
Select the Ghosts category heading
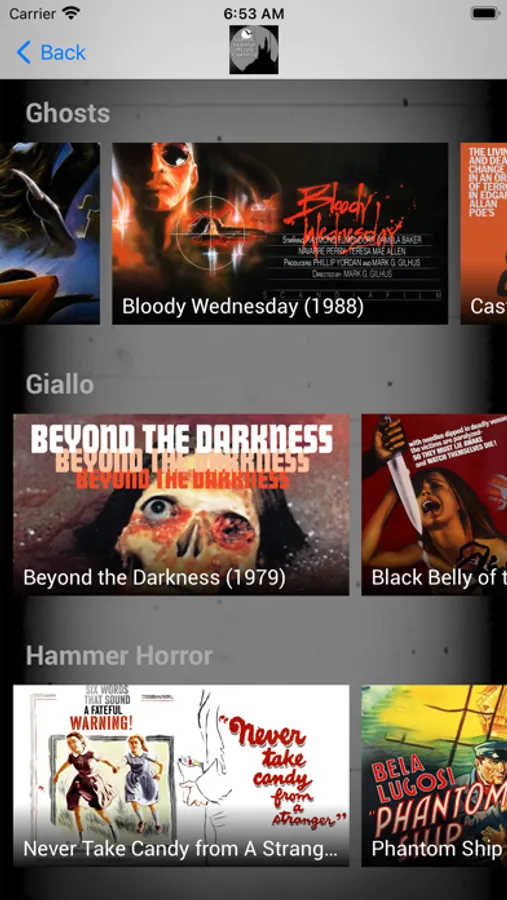68,113
